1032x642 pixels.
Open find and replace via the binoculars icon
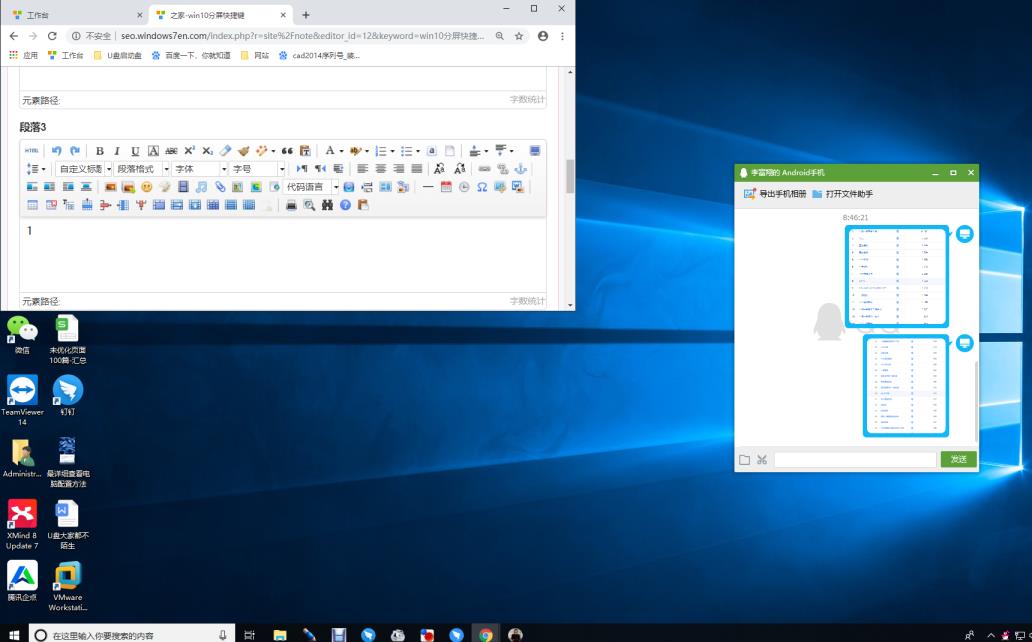point(327,205)
